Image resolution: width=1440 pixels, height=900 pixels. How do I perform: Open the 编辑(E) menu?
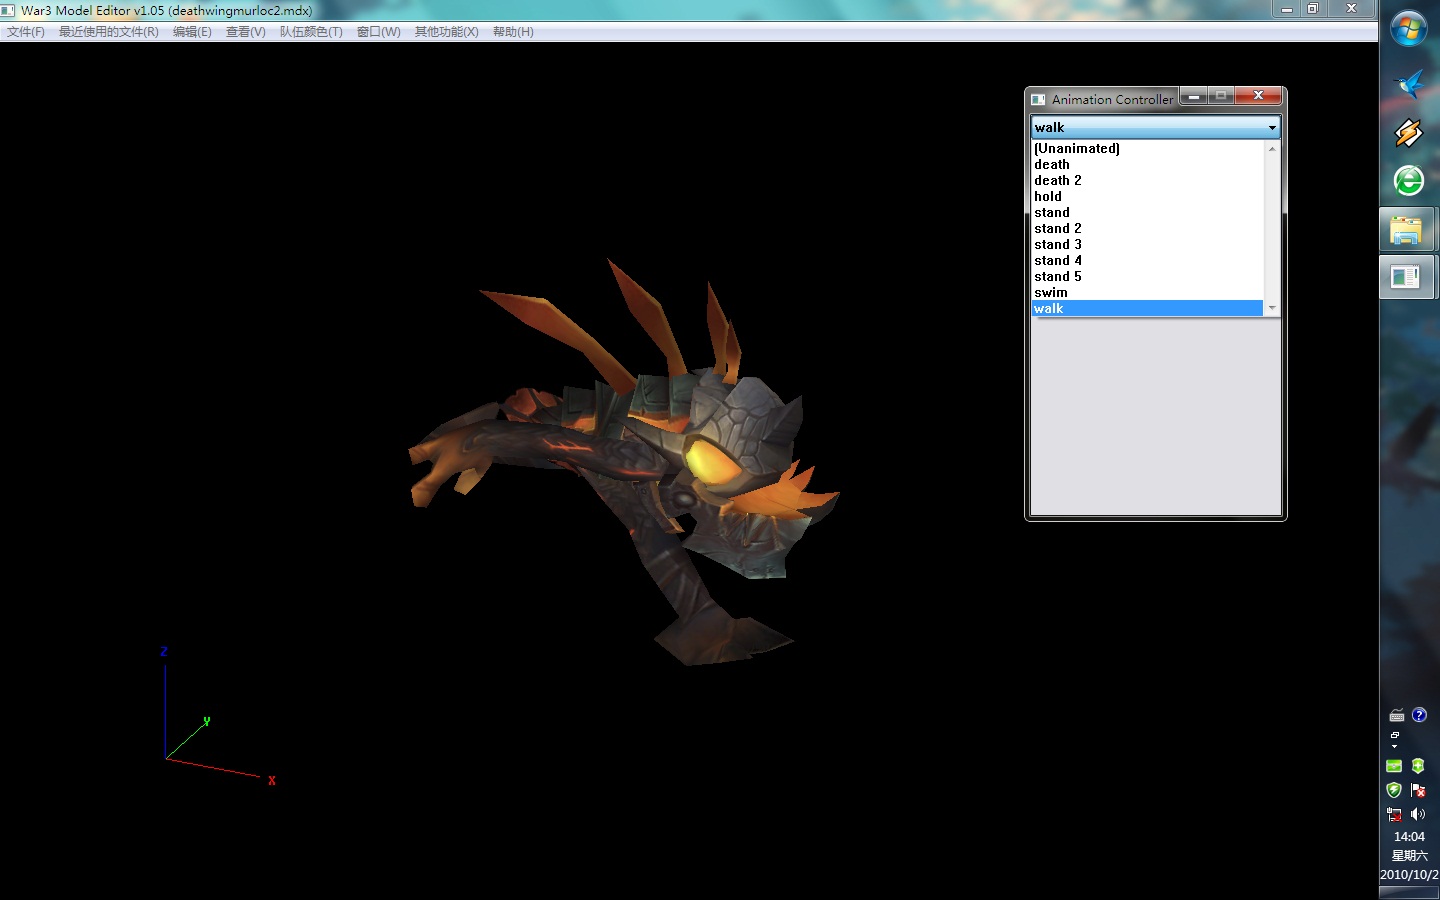coord(192,32)
